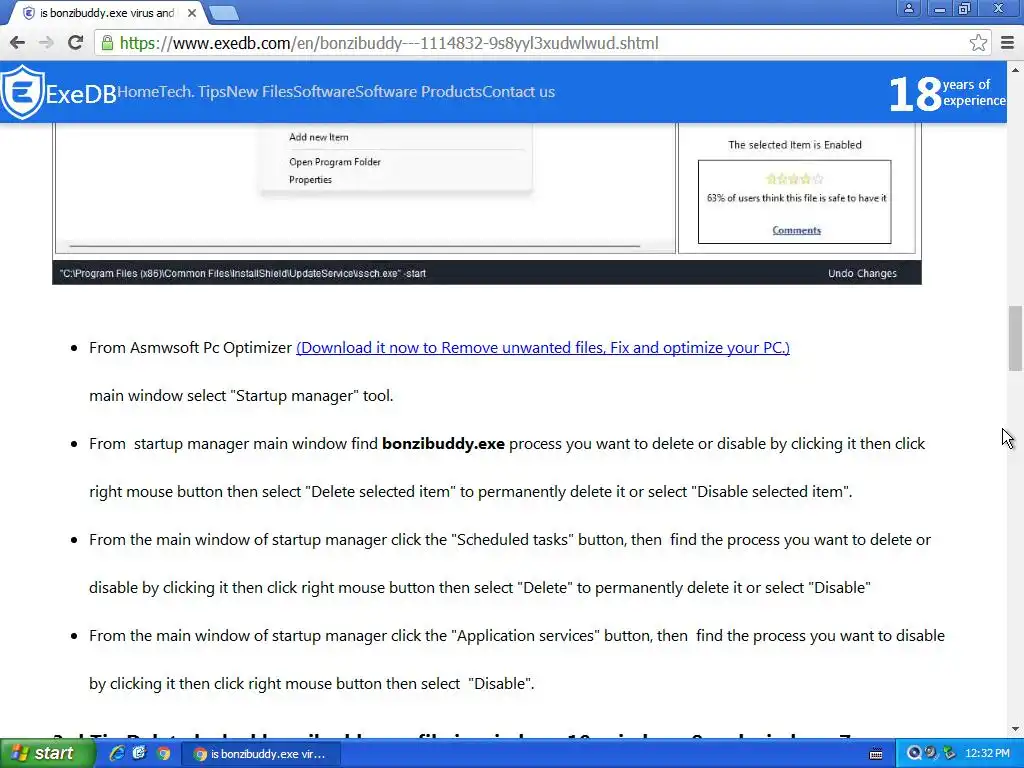
Task: Select the Chrome window taskbar button
Action: [261, 754]
